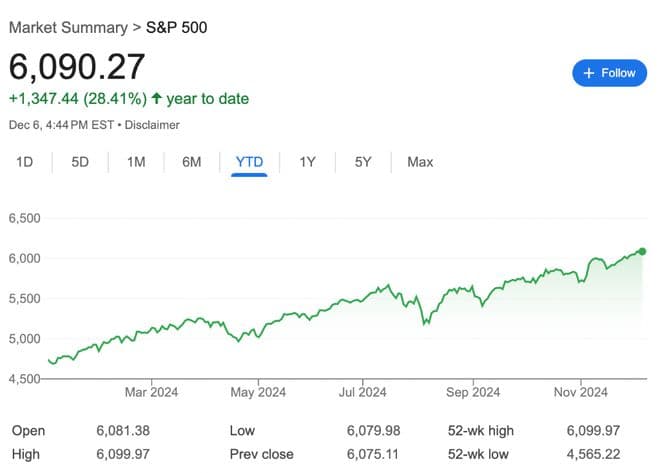Viewport: 660px width, 473px height.
Task: Click the green end-point dot on chart
Action: [642, 251]
